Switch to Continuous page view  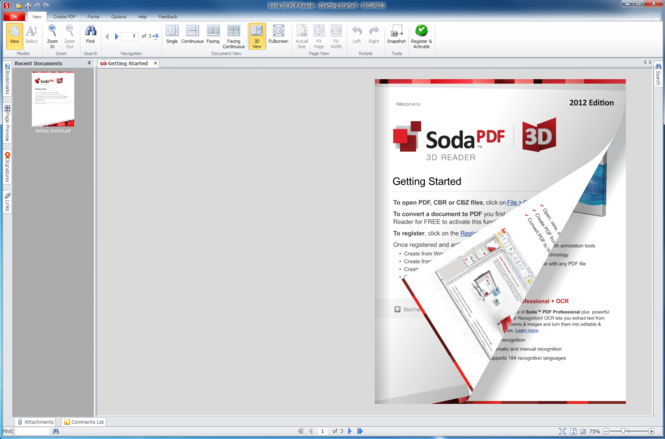(x=192, y=36)
